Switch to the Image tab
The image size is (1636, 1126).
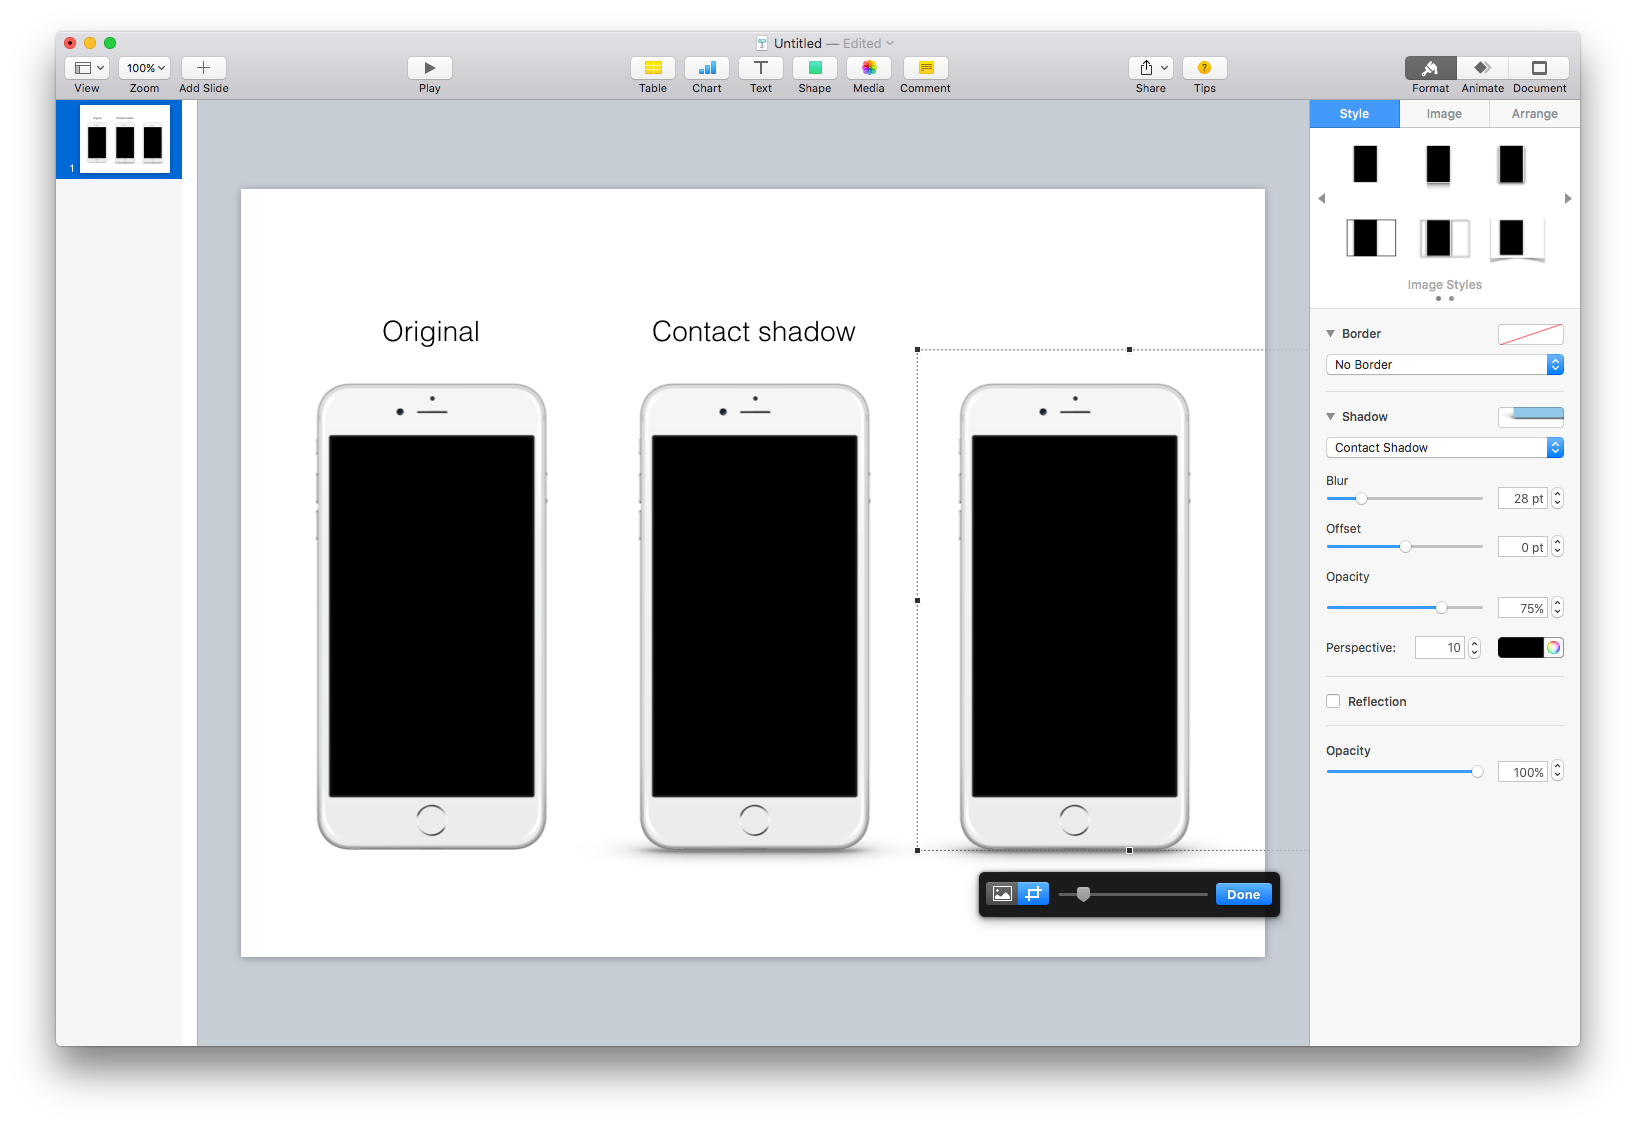click(1443, 113)
